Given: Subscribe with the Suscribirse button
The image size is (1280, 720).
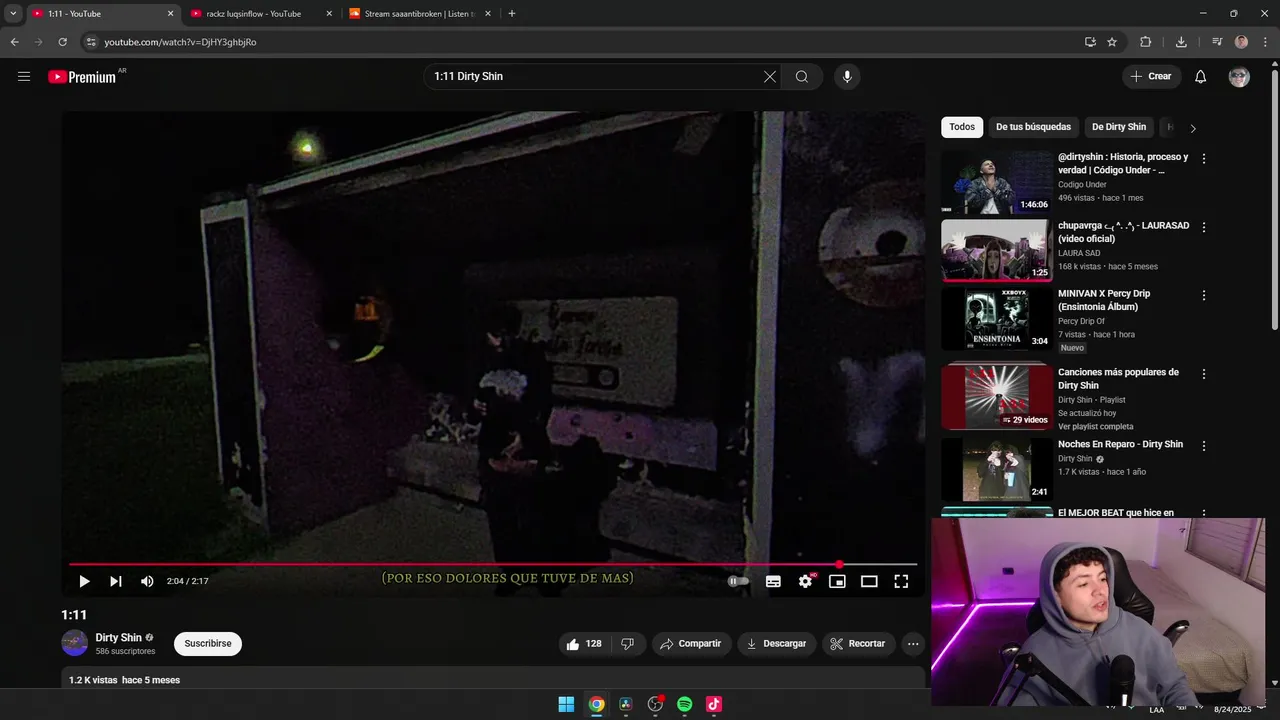Looking at the screenshot, I should (208, 644).
